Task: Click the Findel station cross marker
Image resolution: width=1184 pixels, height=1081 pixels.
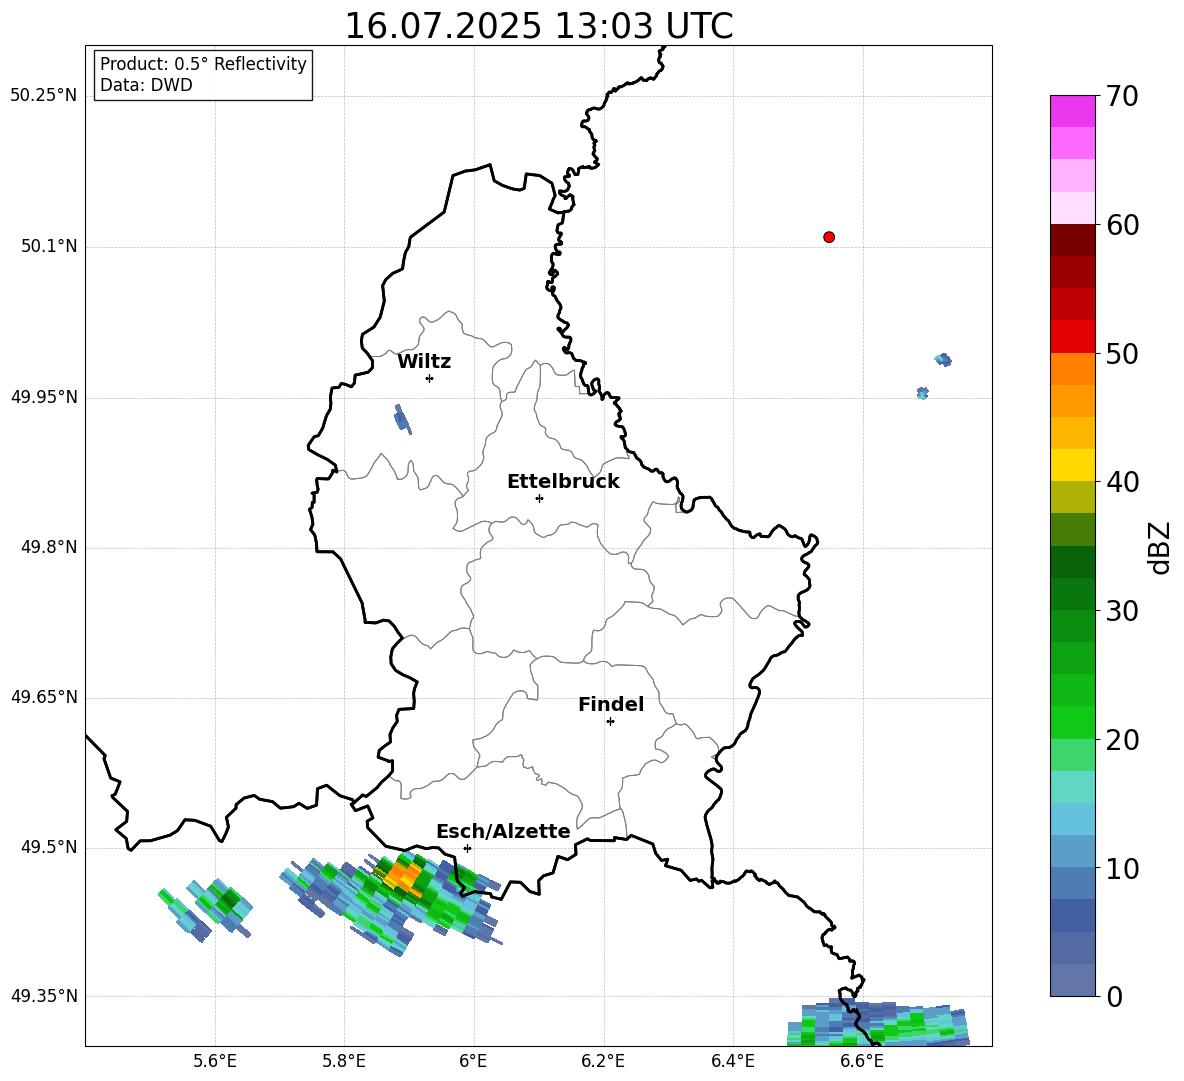Action: (610, 722)
